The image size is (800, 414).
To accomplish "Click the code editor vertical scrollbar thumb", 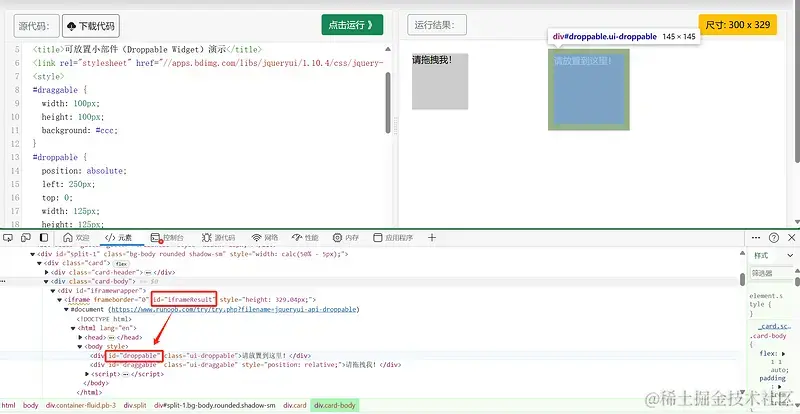I will (388, 102).
